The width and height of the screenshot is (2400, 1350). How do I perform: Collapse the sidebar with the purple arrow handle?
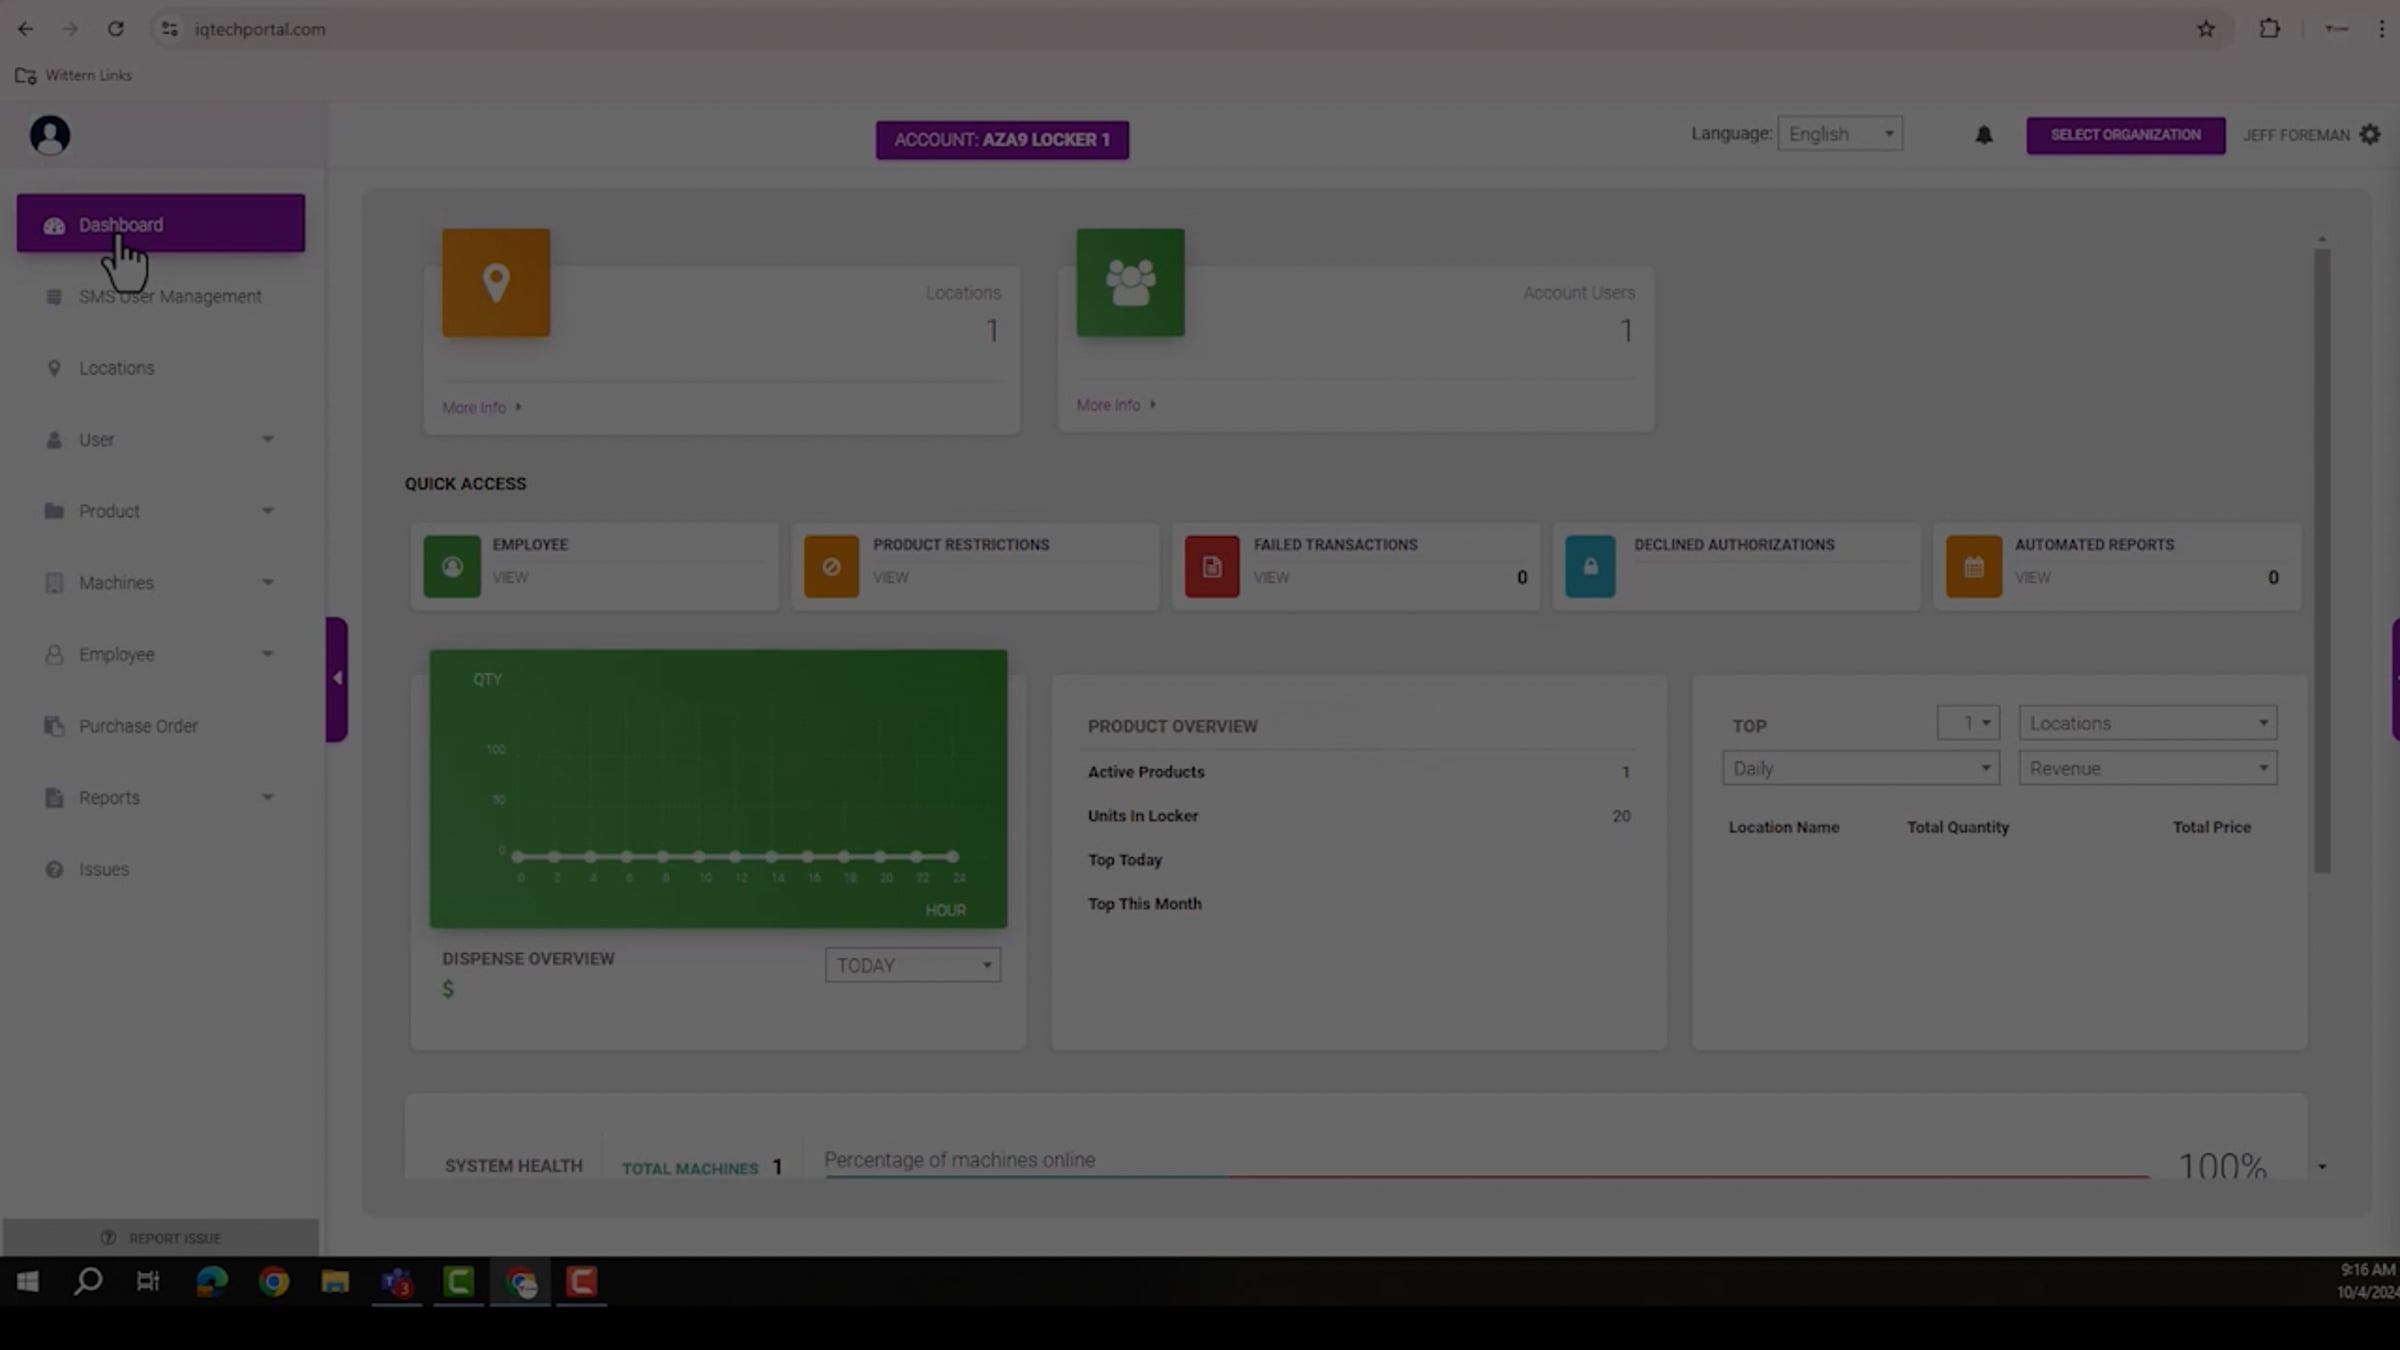click(337, 679)
